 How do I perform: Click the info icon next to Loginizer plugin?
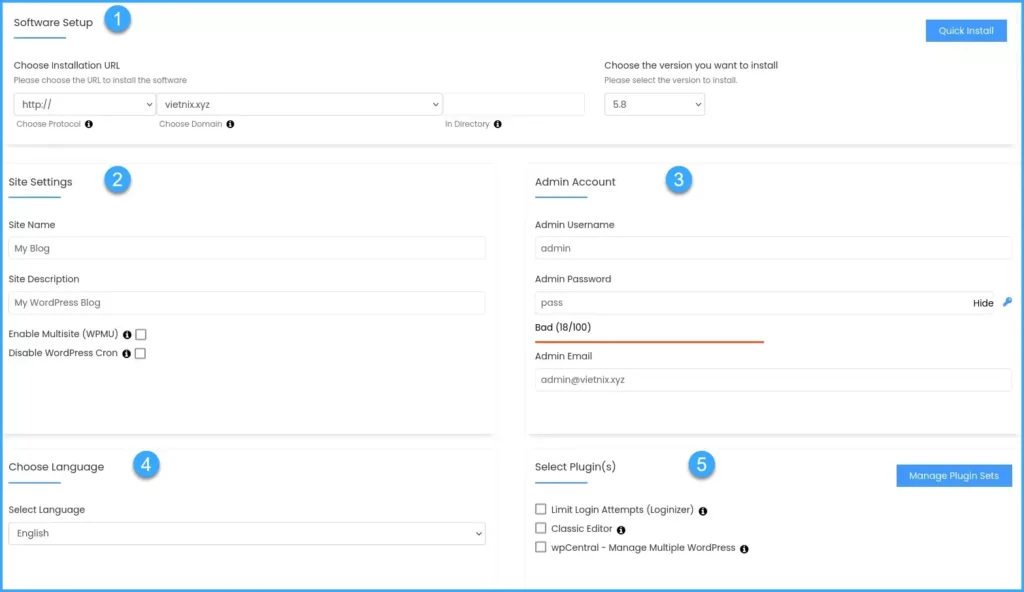click(x=703, y=510)
